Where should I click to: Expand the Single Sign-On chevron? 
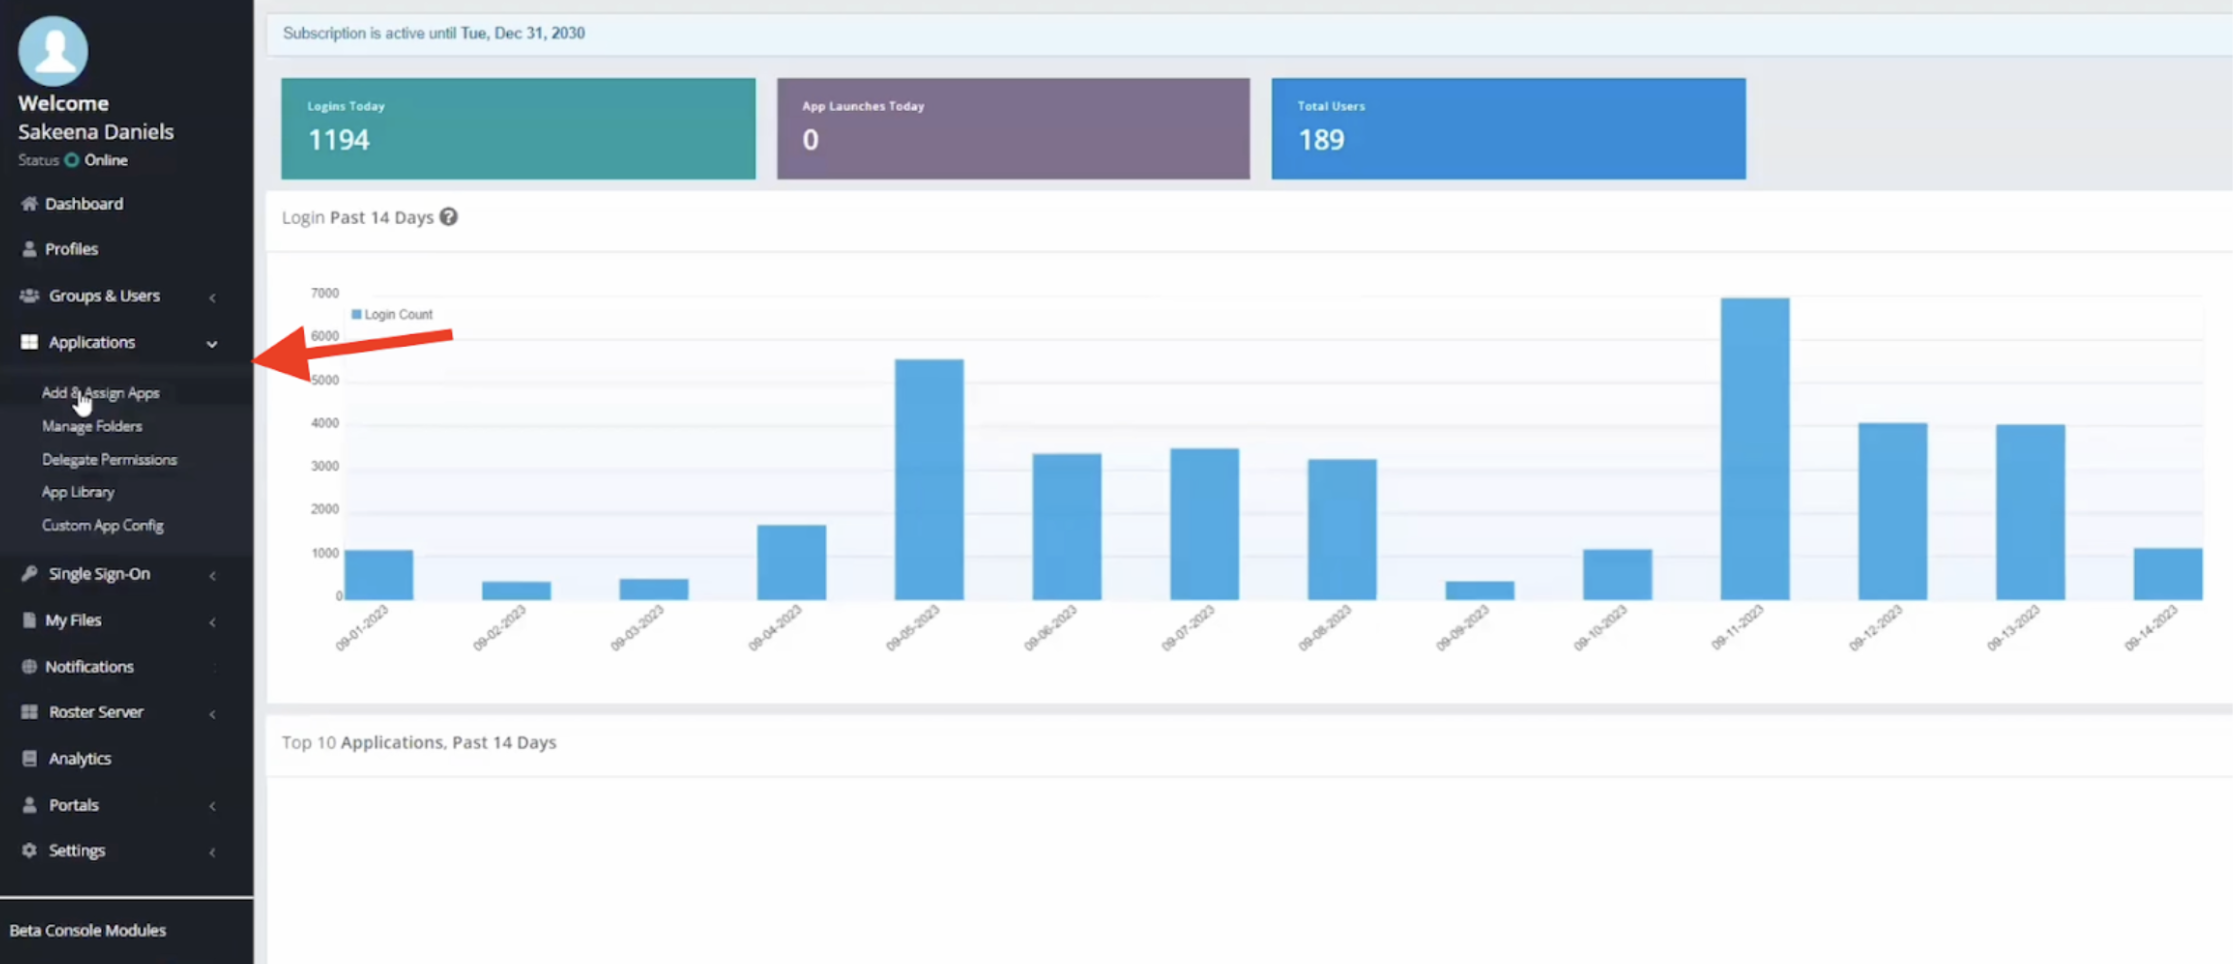[212, 575]
